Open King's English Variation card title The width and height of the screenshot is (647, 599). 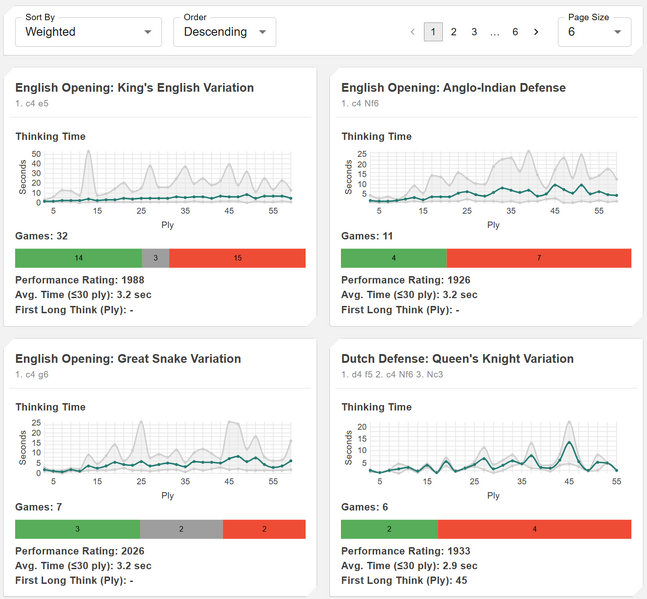point(134,88)
